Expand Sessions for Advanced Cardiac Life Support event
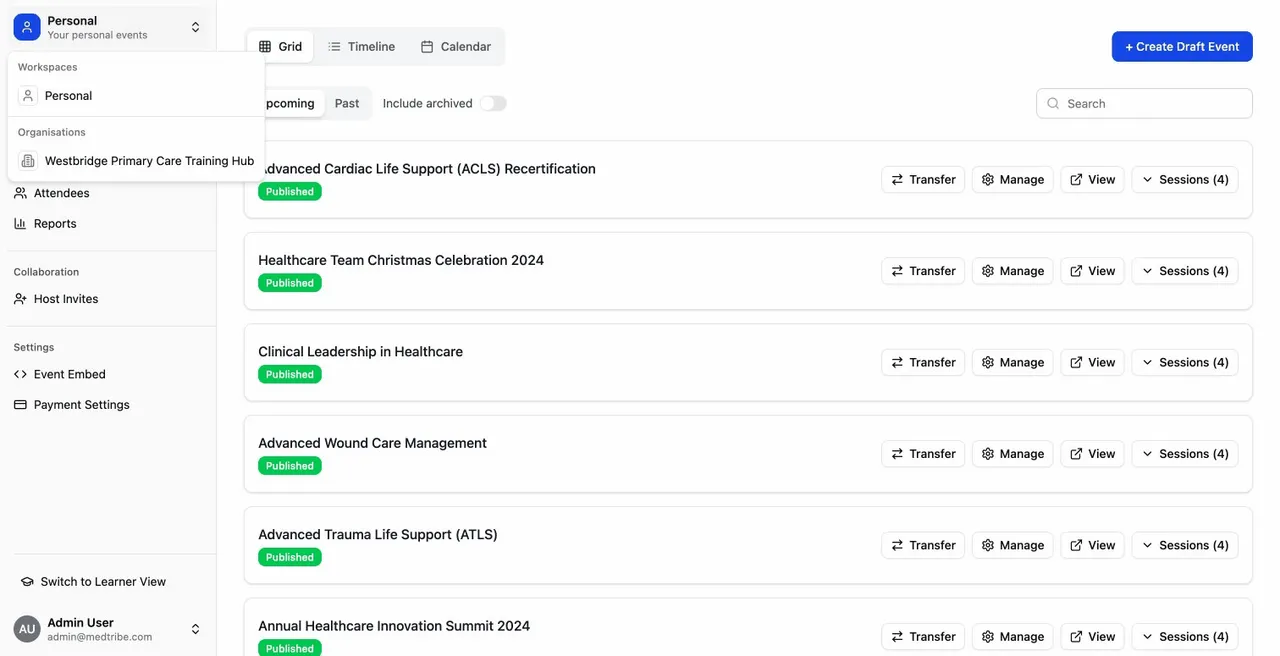Screen dimensions: 1280x656 coord(1184,179)
